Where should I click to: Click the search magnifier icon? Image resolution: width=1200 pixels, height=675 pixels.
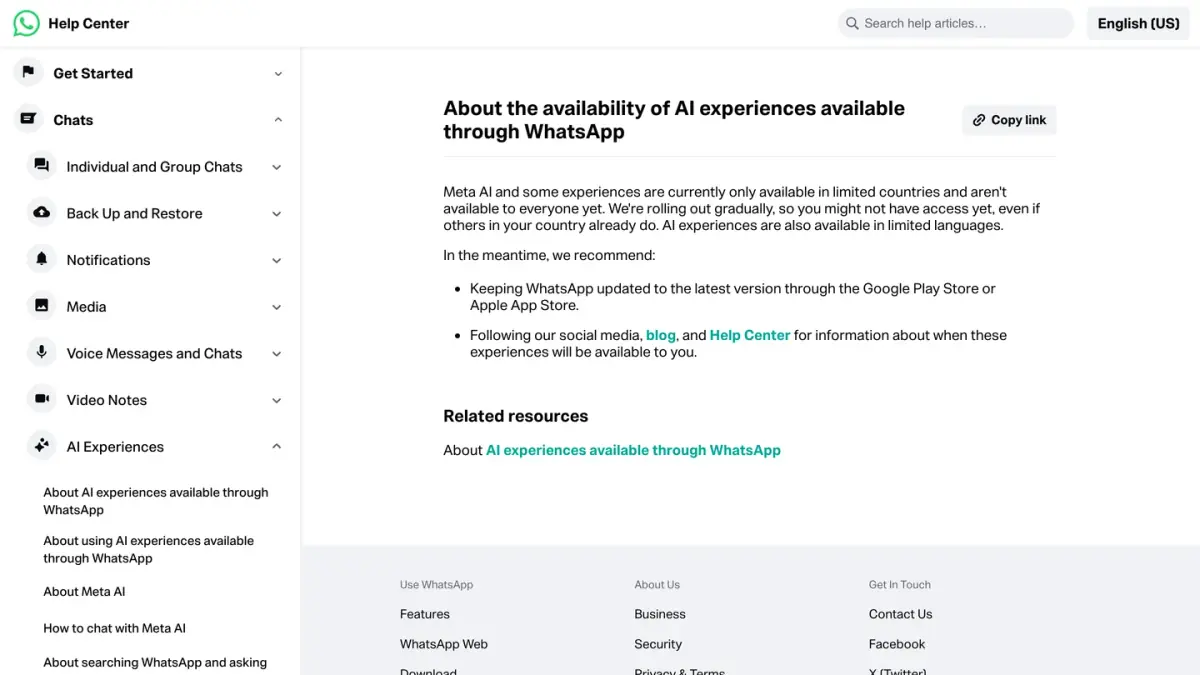(852, 23)
